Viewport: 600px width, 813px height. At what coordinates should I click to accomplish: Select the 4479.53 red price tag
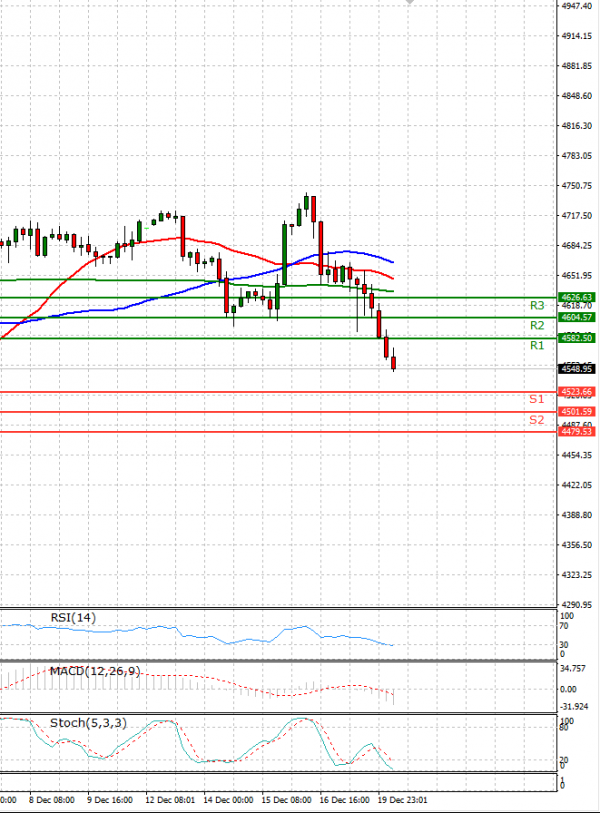coord(576,431)
